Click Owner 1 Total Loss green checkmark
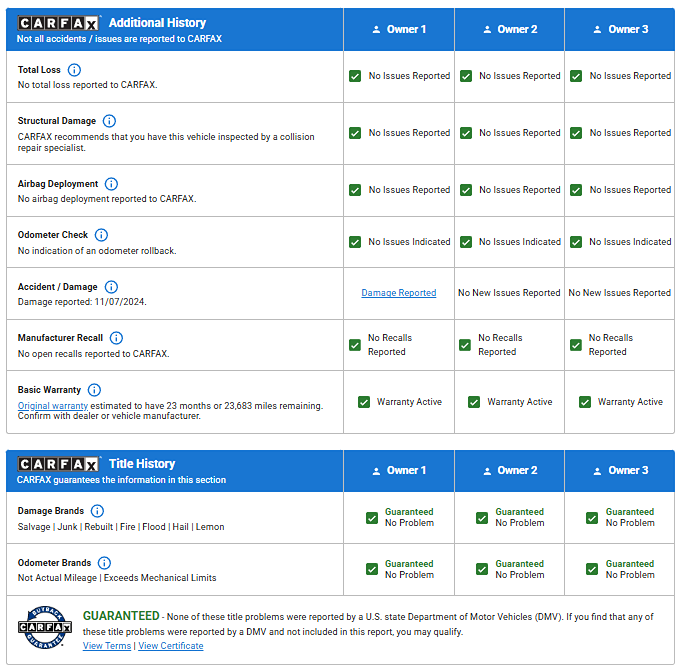Image resolution: width=676 pixels, height=666 pixels. [355, 76]
